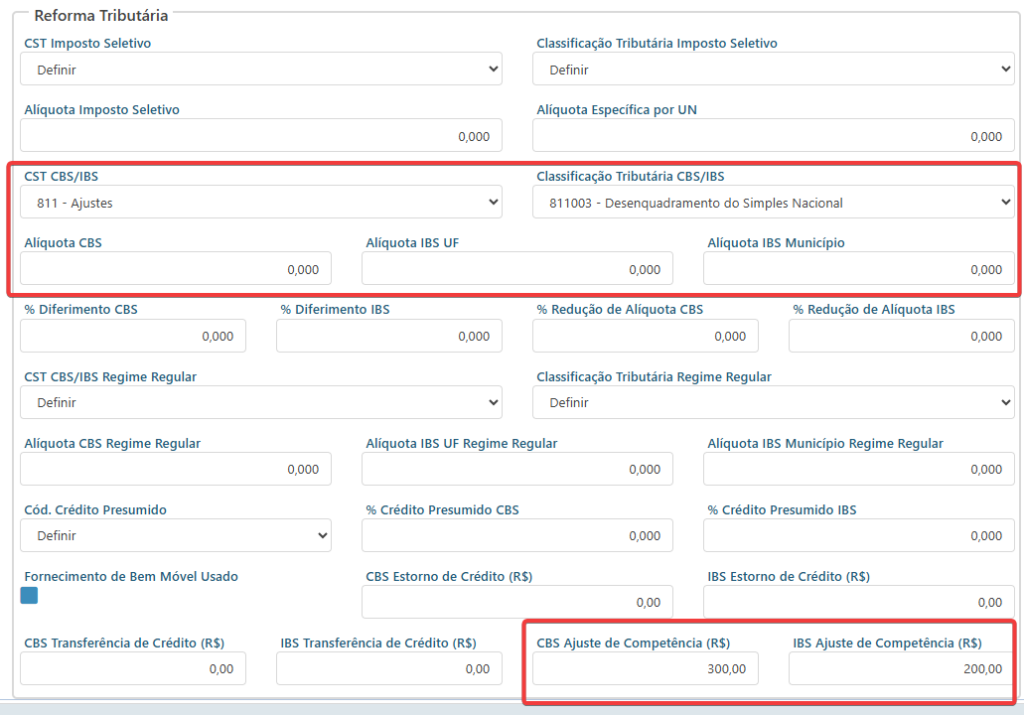Focus the % Diferimento CBS field
1024x715 pixels.
click(133, 336)
